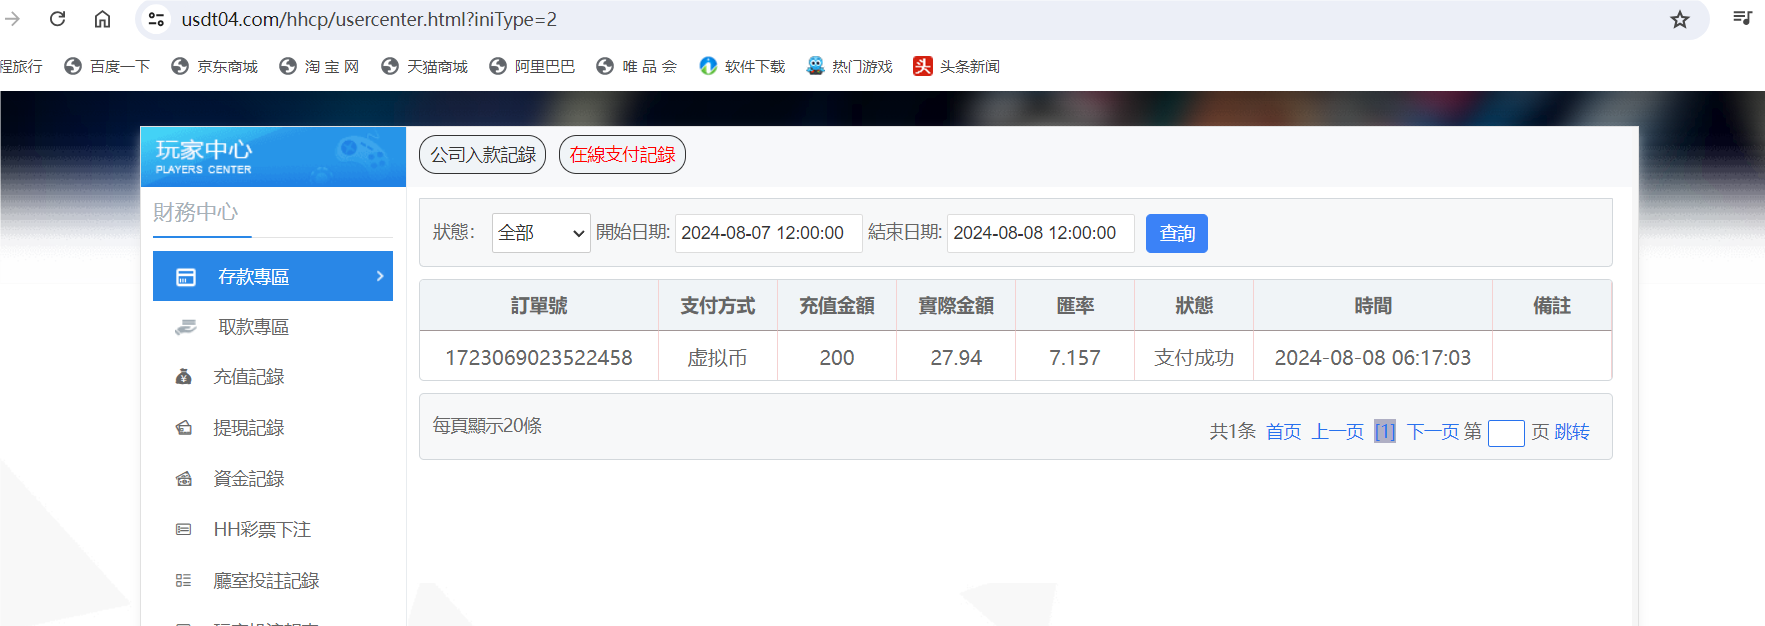Click the 查询 search button
This screenshot has width=1765, height=626.
[1176, 233]
